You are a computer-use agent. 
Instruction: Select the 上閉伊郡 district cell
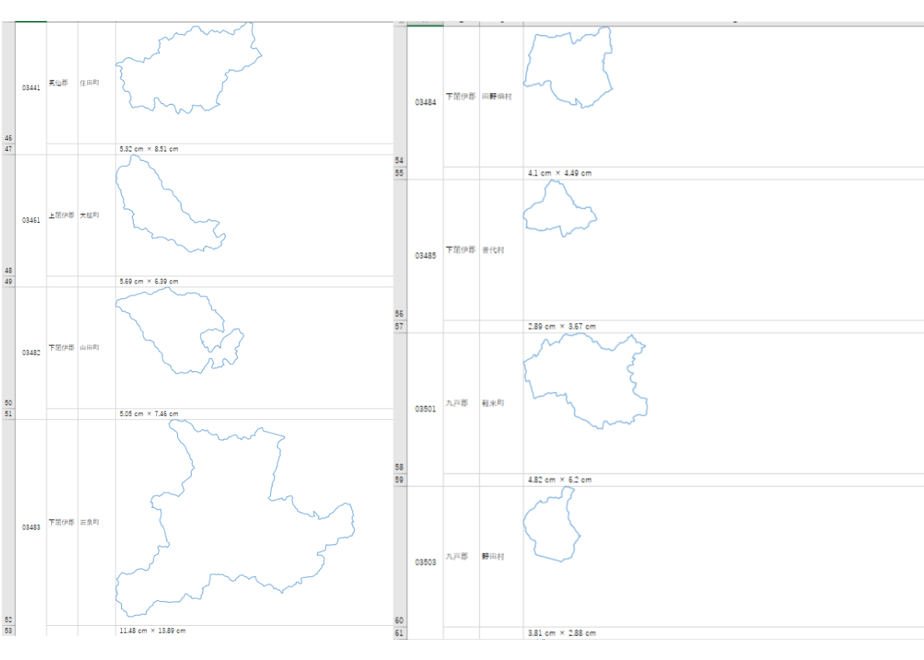click(62, 216)
